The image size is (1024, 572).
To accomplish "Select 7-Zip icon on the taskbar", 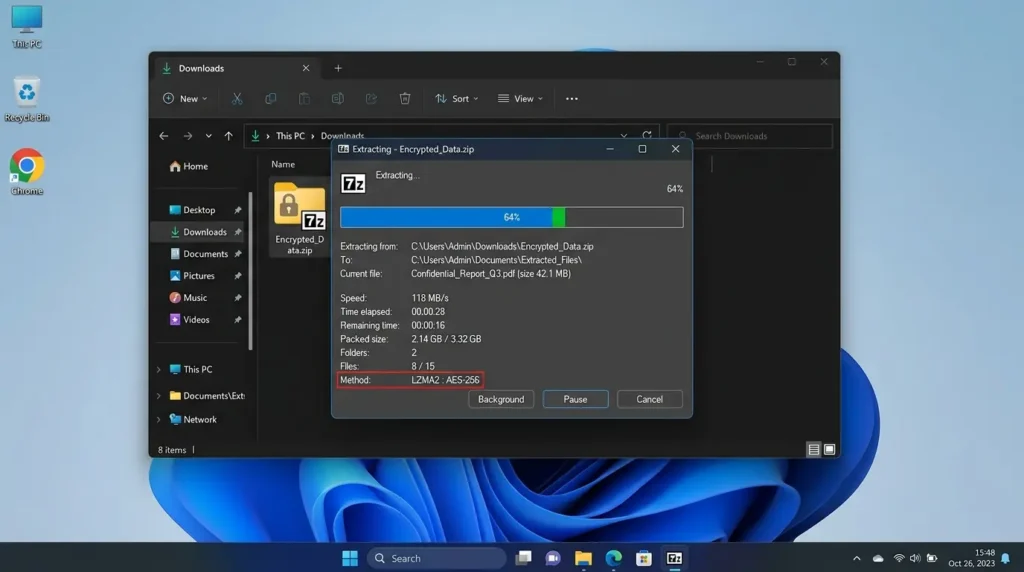I will [x=674, y=558].
